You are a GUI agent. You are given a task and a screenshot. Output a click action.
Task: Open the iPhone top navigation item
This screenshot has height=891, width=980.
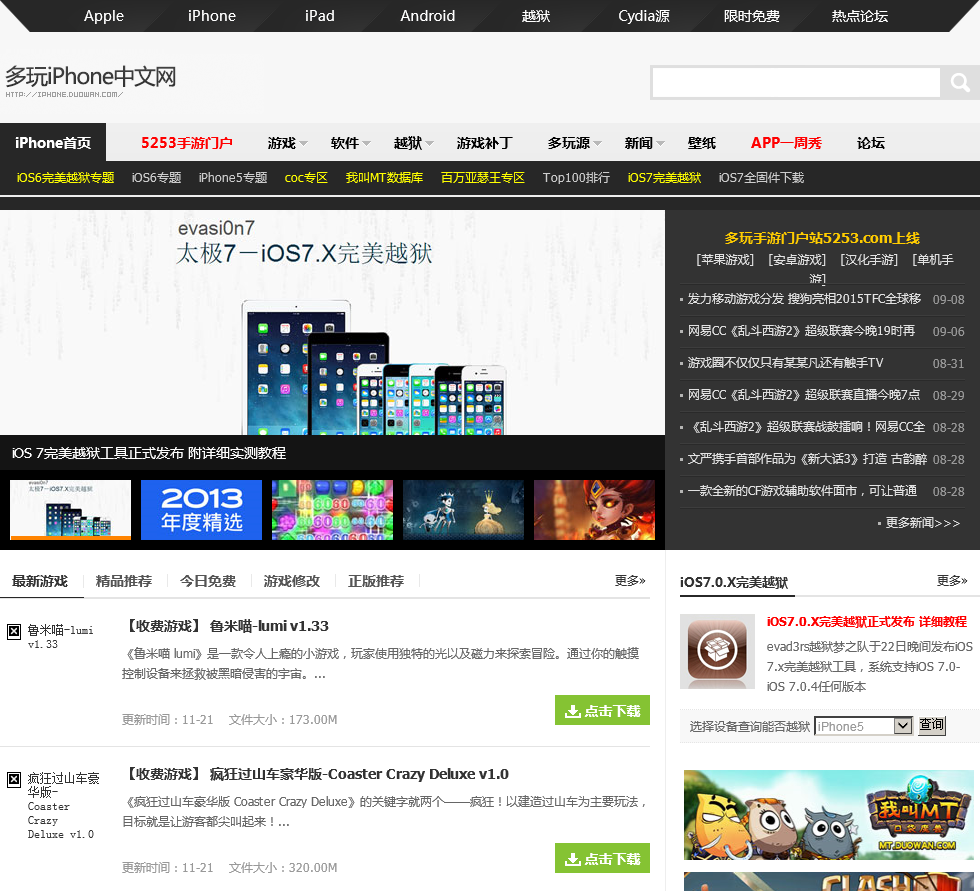(212, 16)
